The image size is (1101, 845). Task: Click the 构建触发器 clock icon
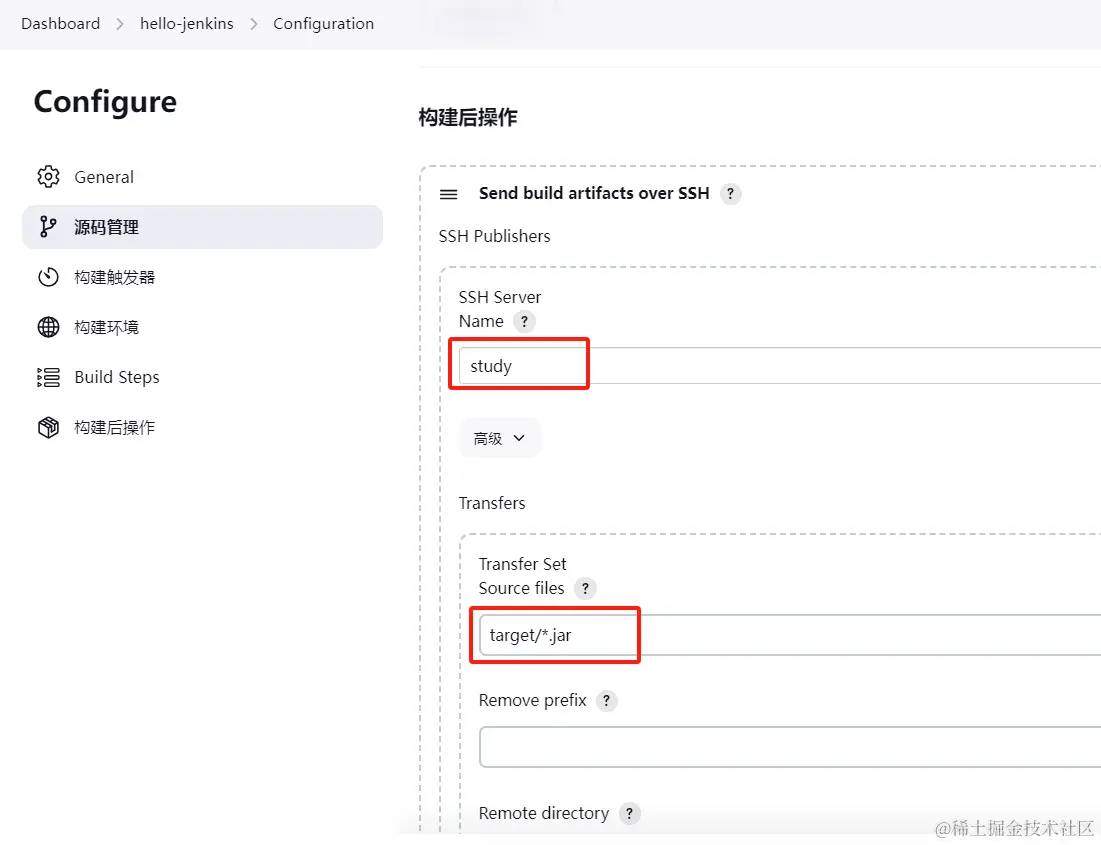pos(48,277)
